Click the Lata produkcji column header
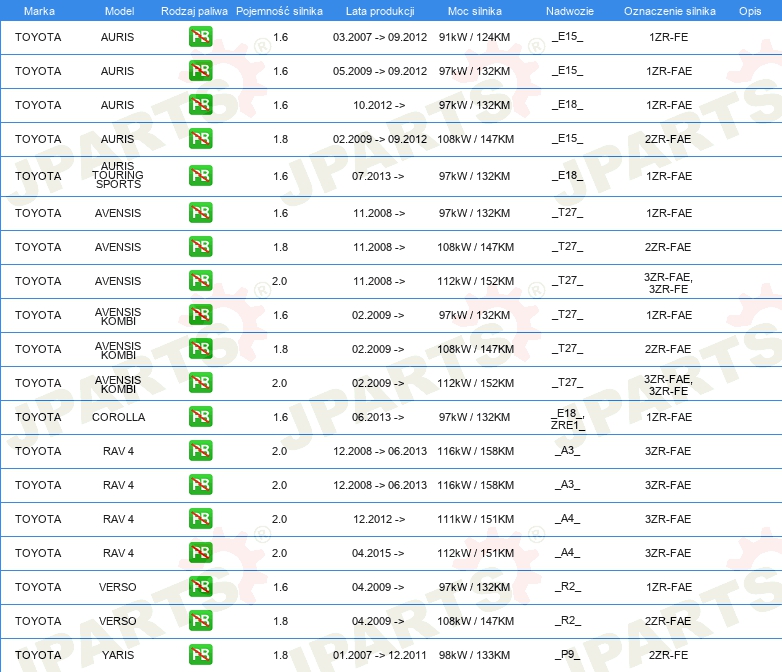782x672 pixels. (x=380, y=11)
